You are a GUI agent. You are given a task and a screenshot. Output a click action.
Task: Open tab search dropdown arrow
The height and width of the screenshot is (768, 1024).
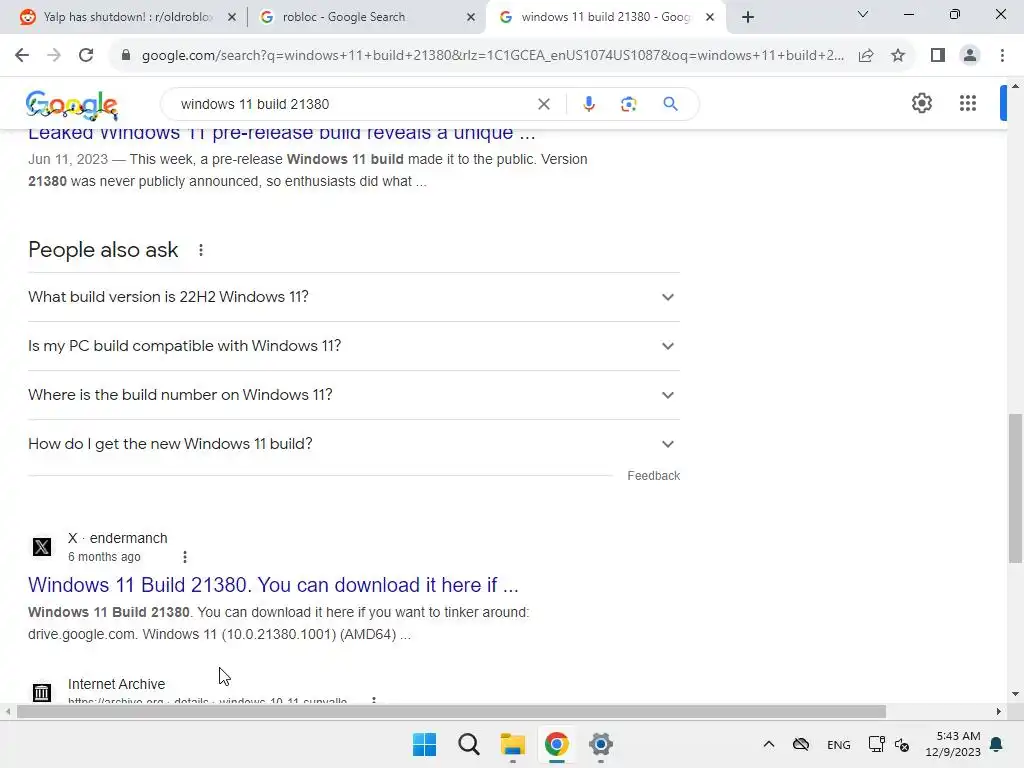tap(863, 14)
